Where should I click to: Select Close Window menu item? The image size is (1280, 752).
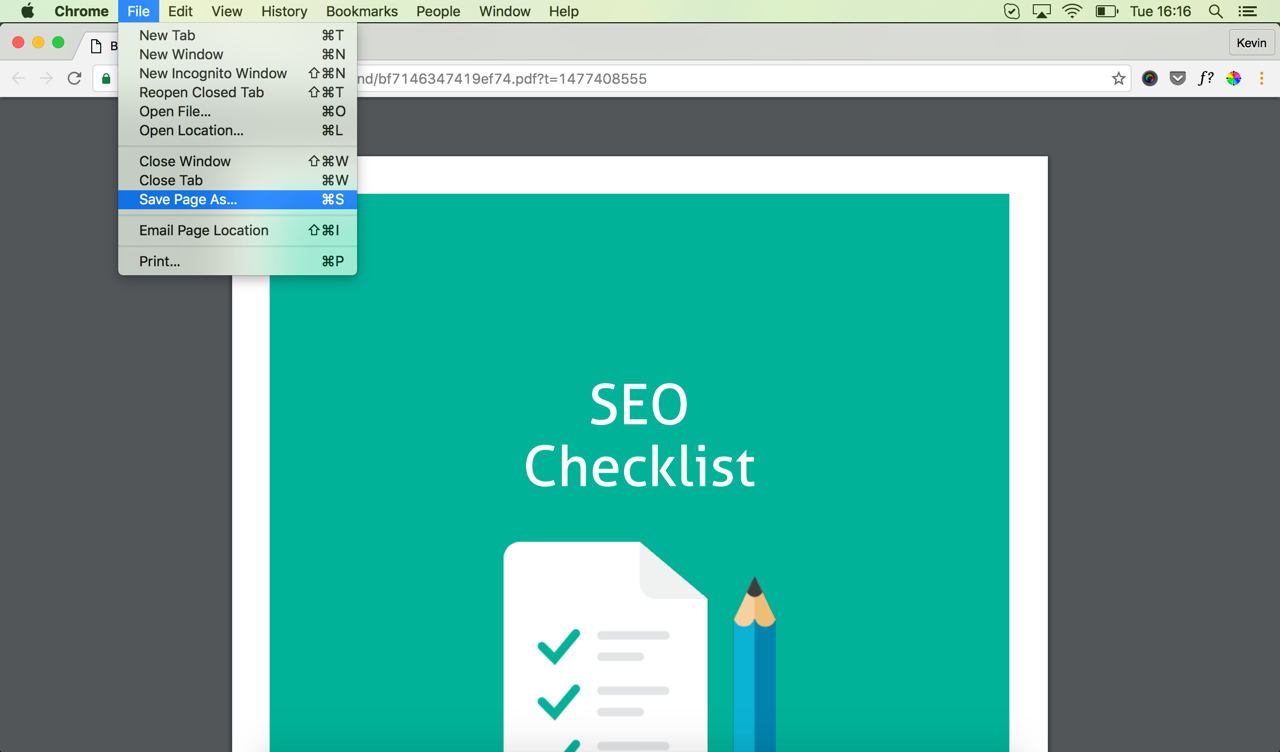click(237, 161)
